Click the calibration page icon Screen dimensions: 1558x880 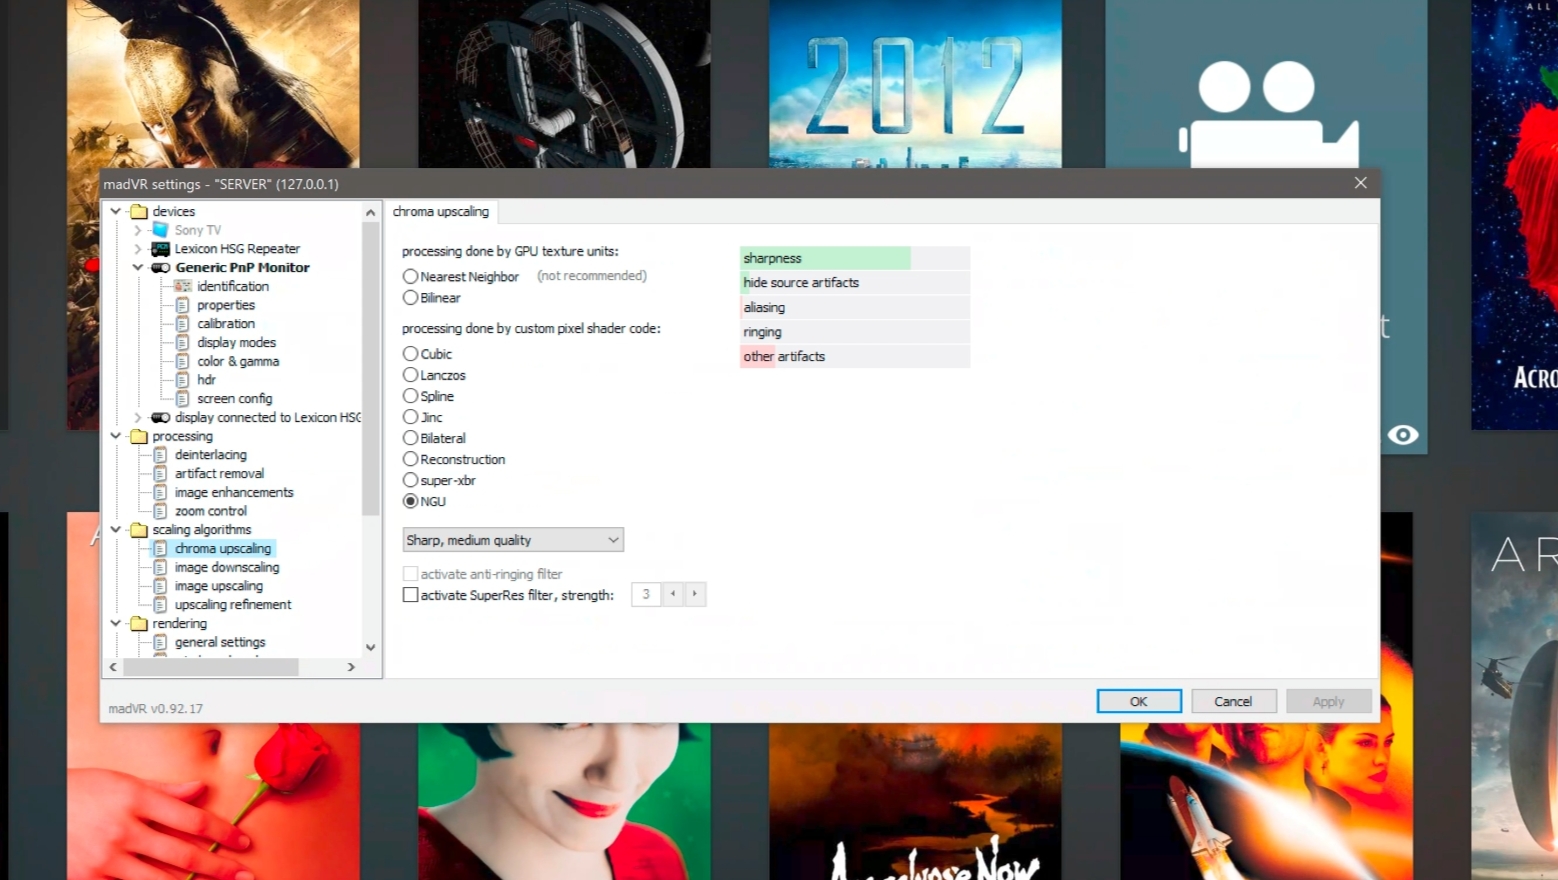(183, 324)
